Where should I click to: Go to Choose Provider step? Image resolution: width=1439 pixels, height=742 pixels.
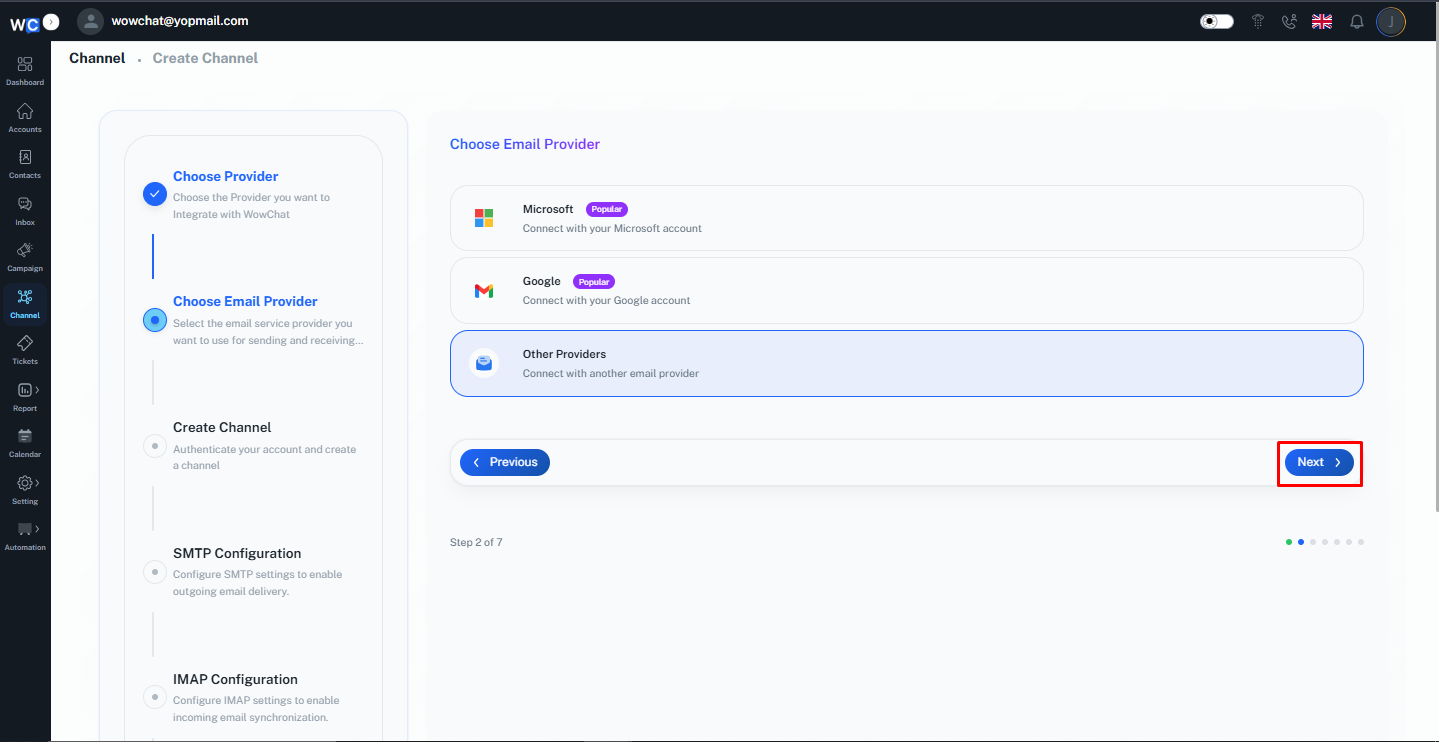coord(226,176)
